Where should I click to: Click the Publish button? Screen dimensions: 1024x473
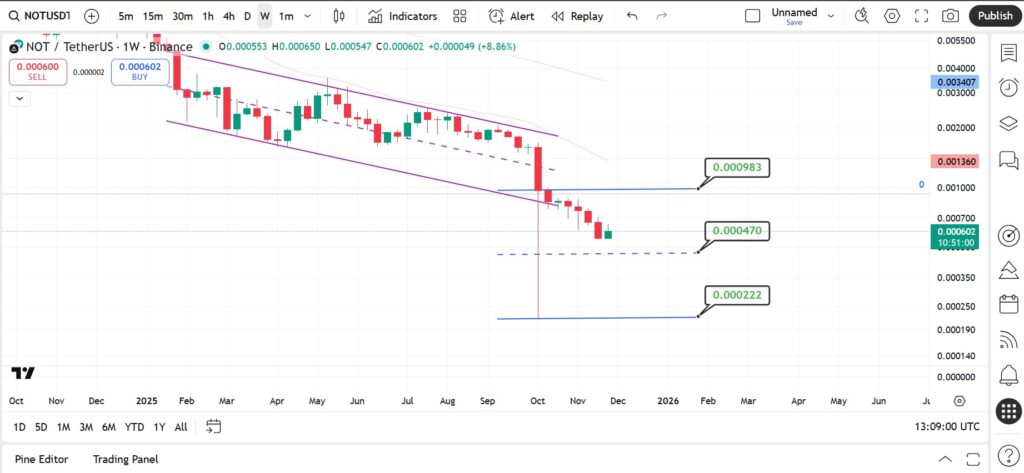pos(995,16)
